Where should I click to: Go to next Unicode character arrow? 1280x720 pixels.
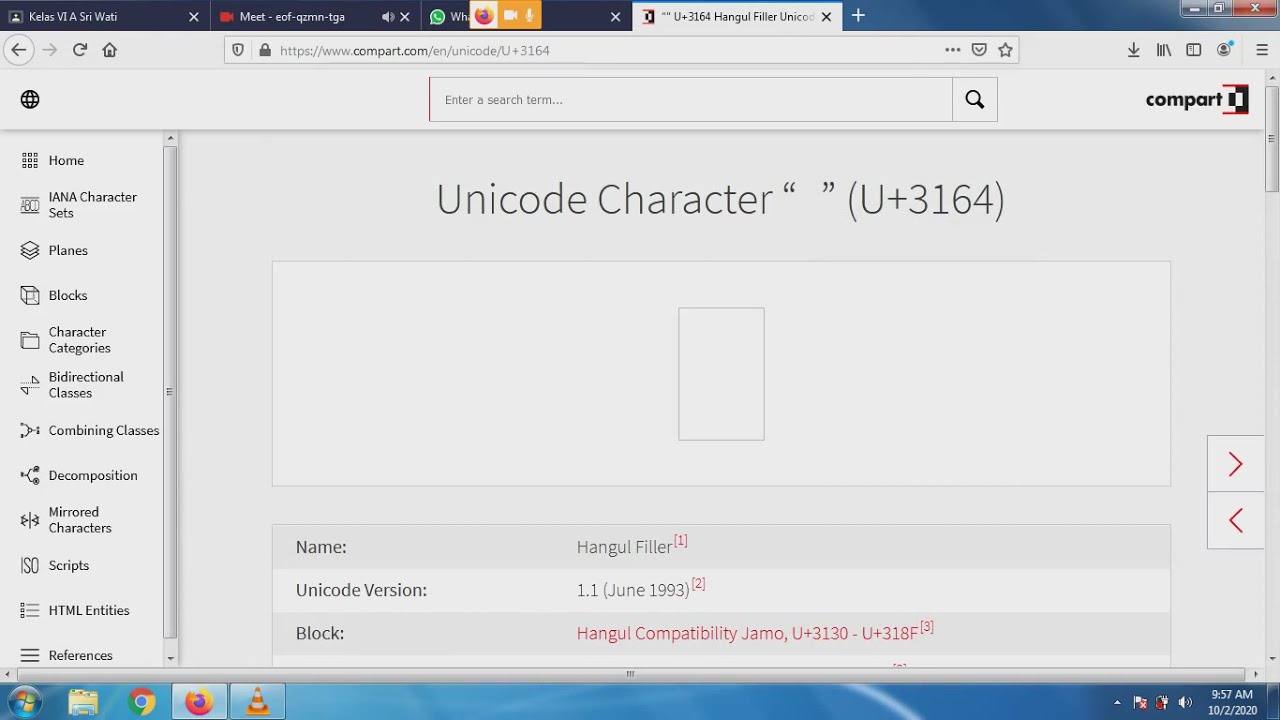coord(1236,464)
